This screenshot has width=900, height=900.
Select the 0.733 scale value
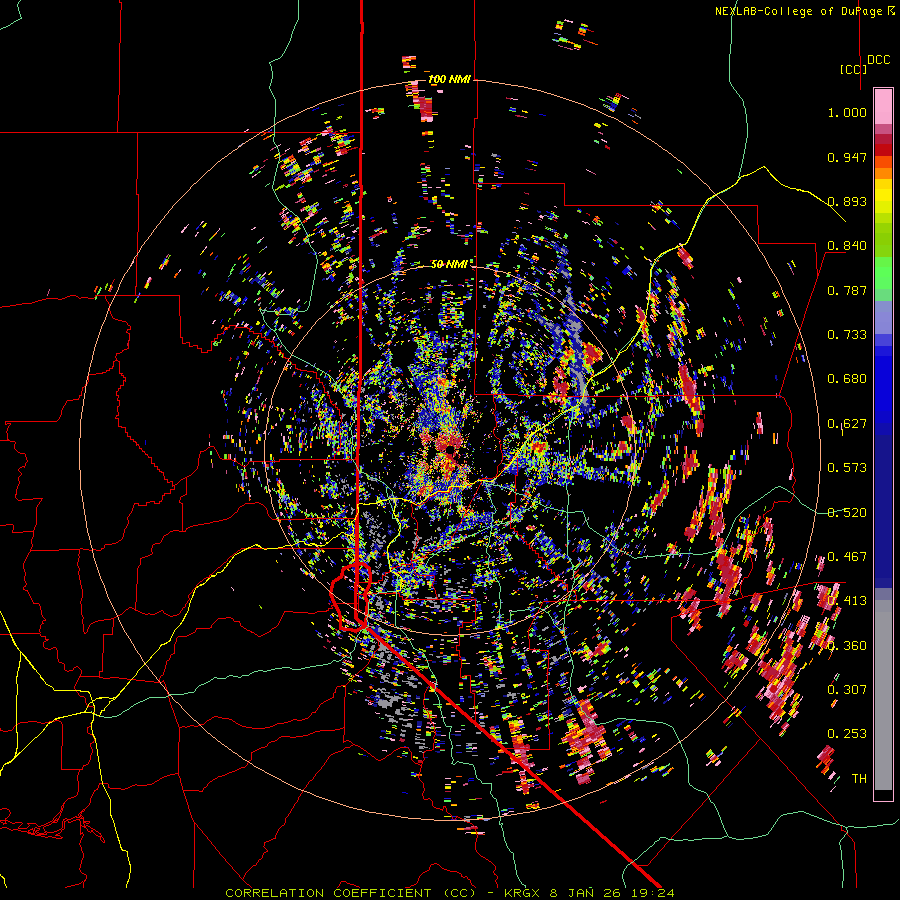tap(847, 335)
